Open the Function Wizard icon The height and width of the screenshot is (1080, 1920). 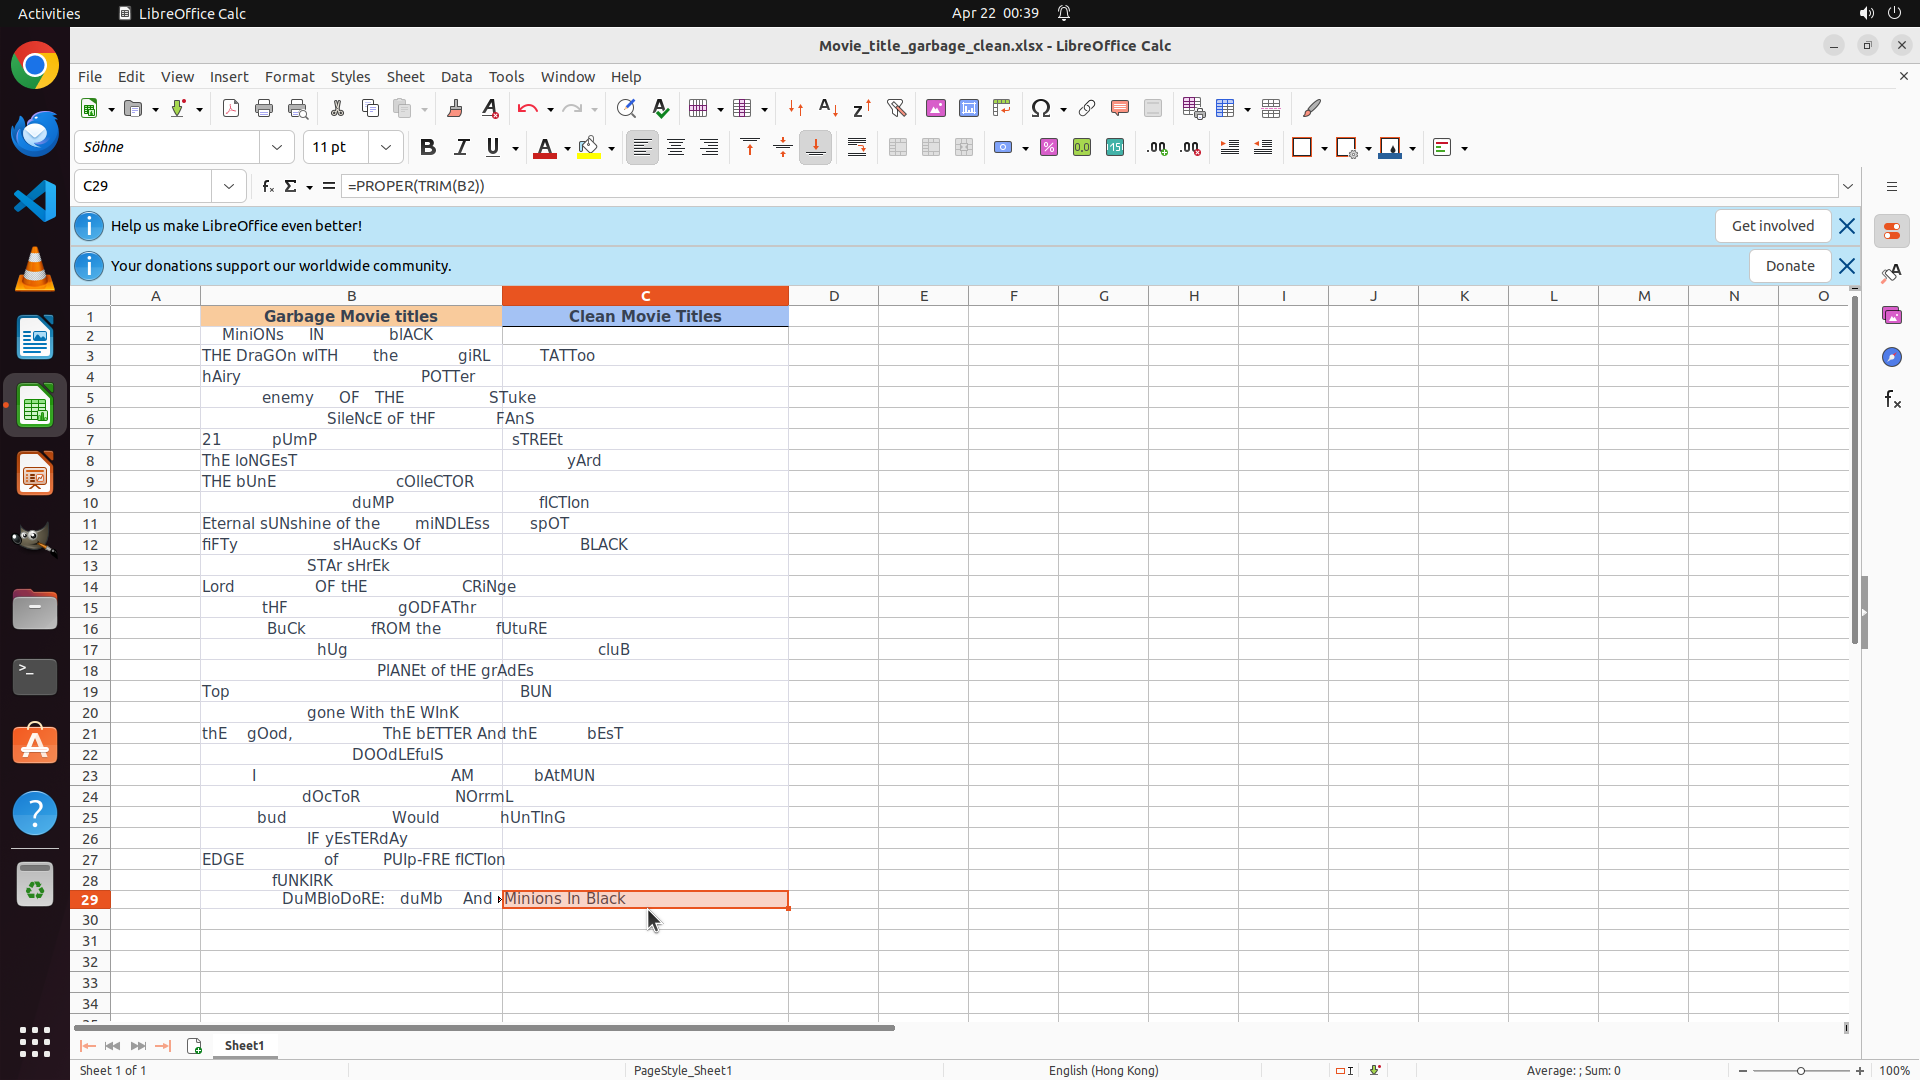tap(267, 186)
